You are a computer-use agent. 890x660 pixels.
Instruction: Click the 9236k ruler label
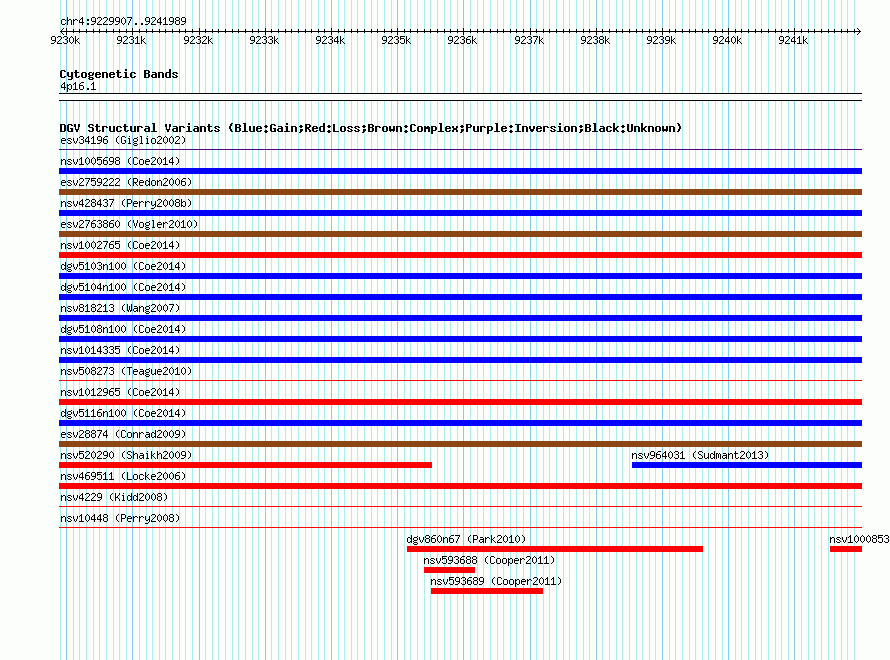[x=462, y=40]
